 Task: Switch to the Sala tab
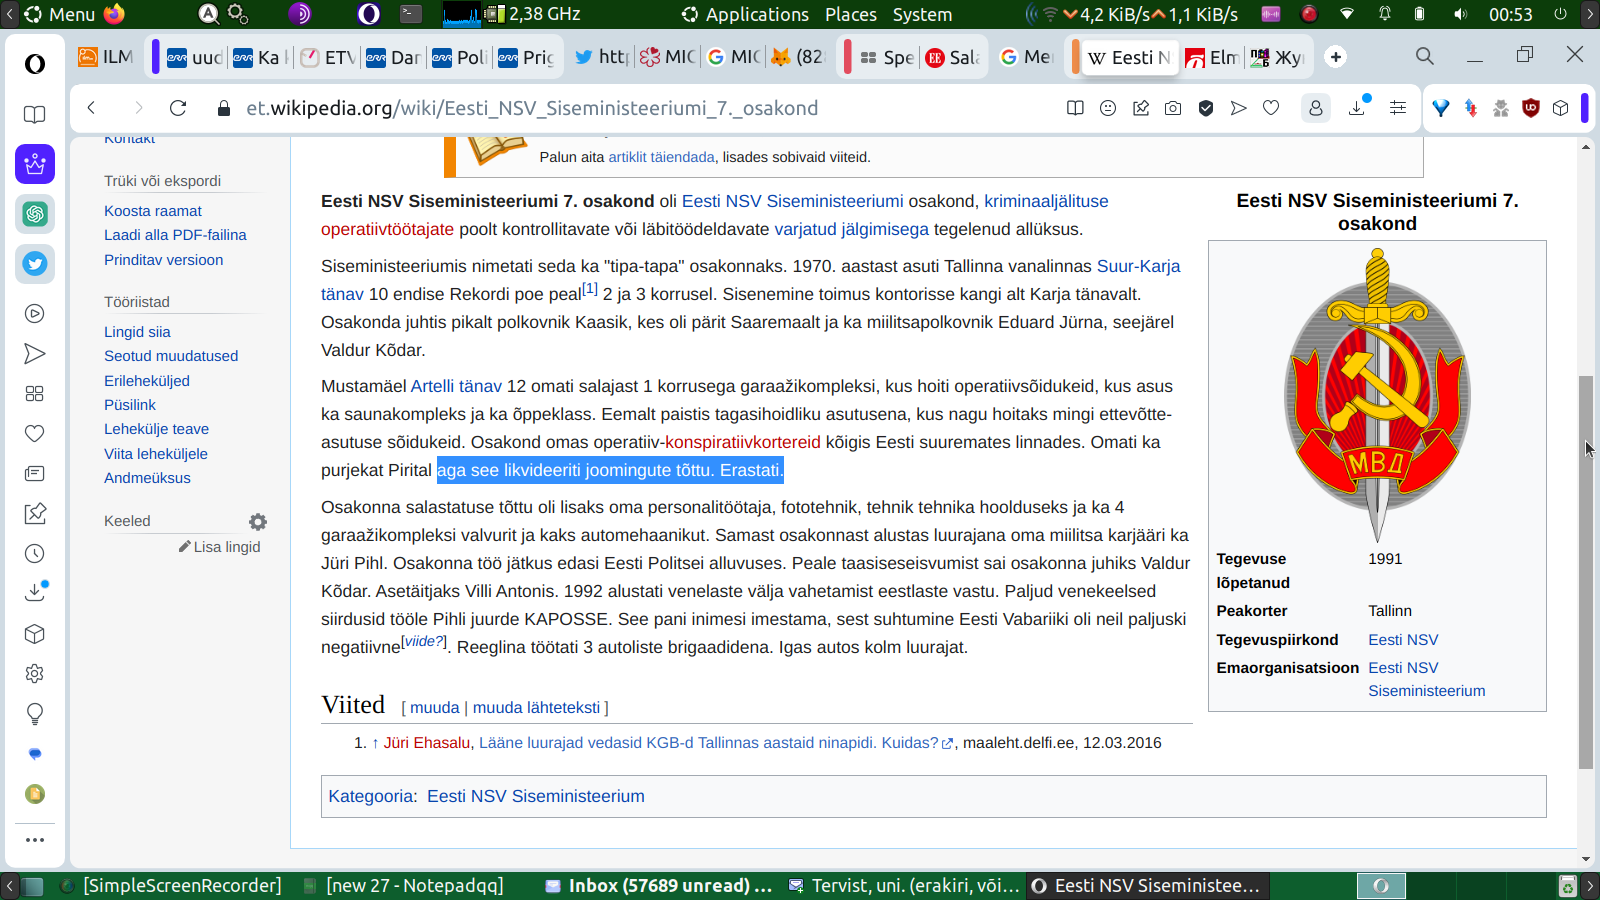(x=952, y=57)
